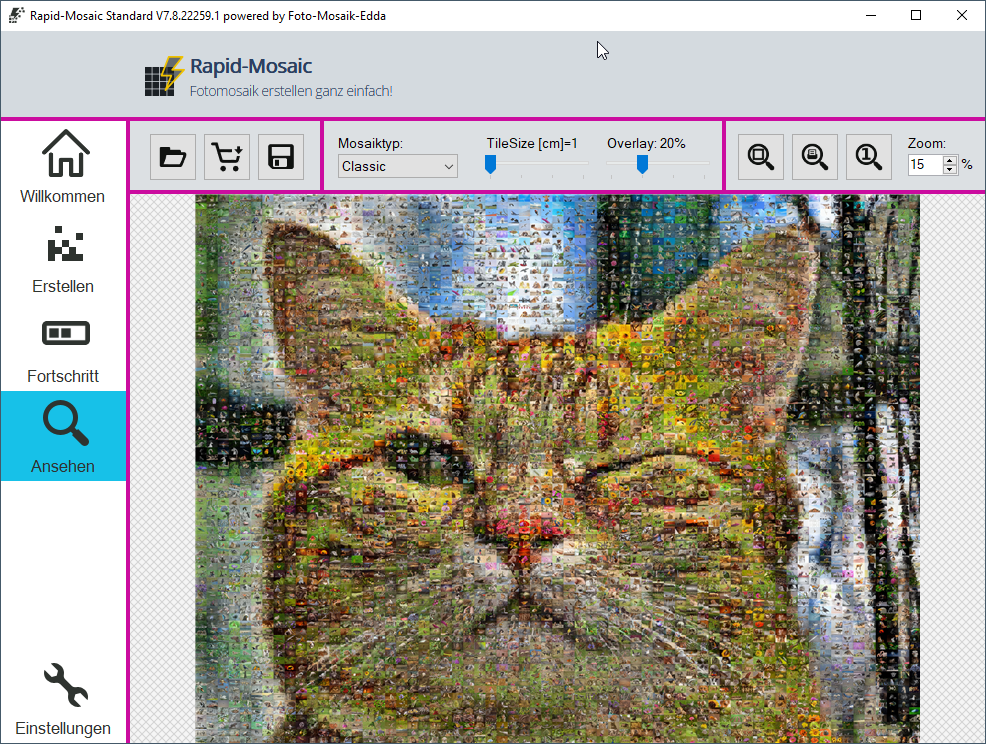The height and width of the screenshot is (744, 986).
Task: Click the shopping cart order icon
Action: tap(227, 157)
